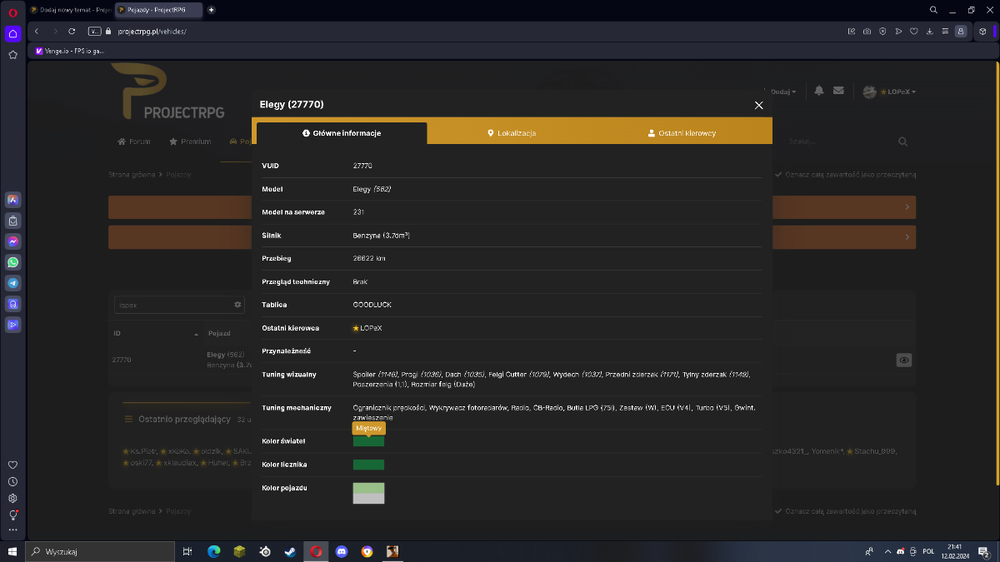Expand the right orange banner chevron

[x=907, y=207]
